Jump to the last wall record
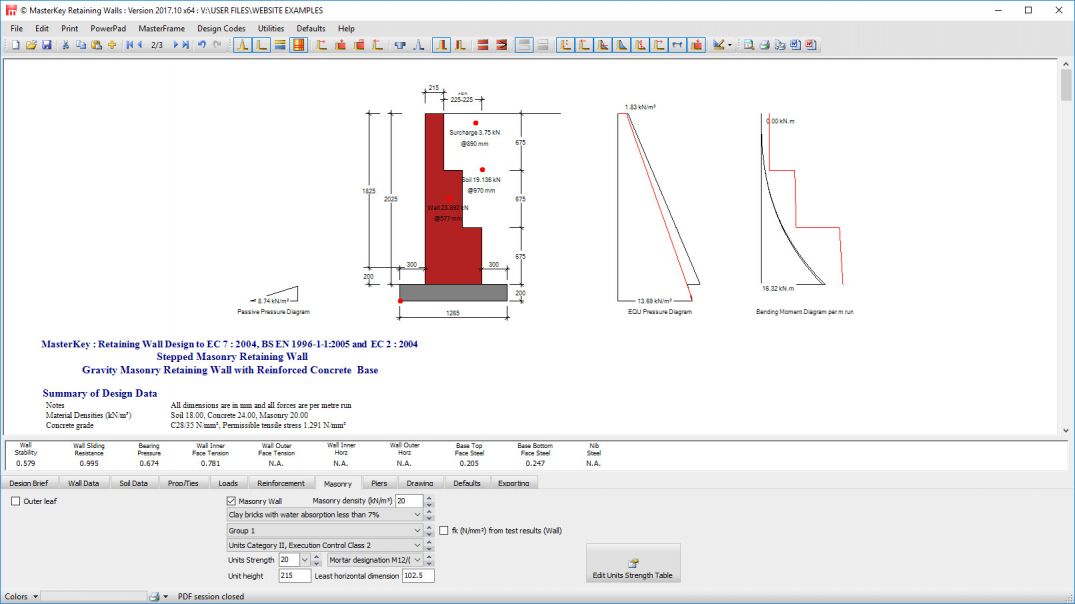This screenshot has width=1075, height=604. coord(186,45)
